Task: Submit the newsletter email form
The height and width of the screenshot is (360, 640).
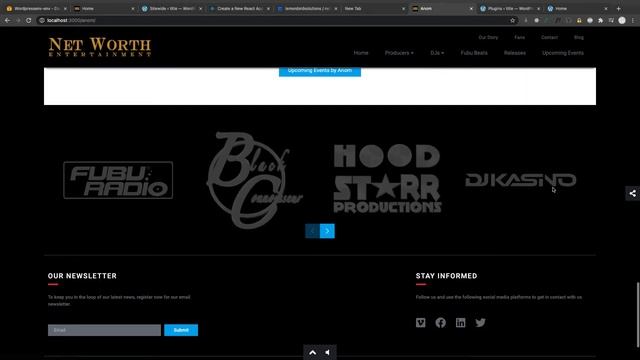Action: (x=181, y=330)
